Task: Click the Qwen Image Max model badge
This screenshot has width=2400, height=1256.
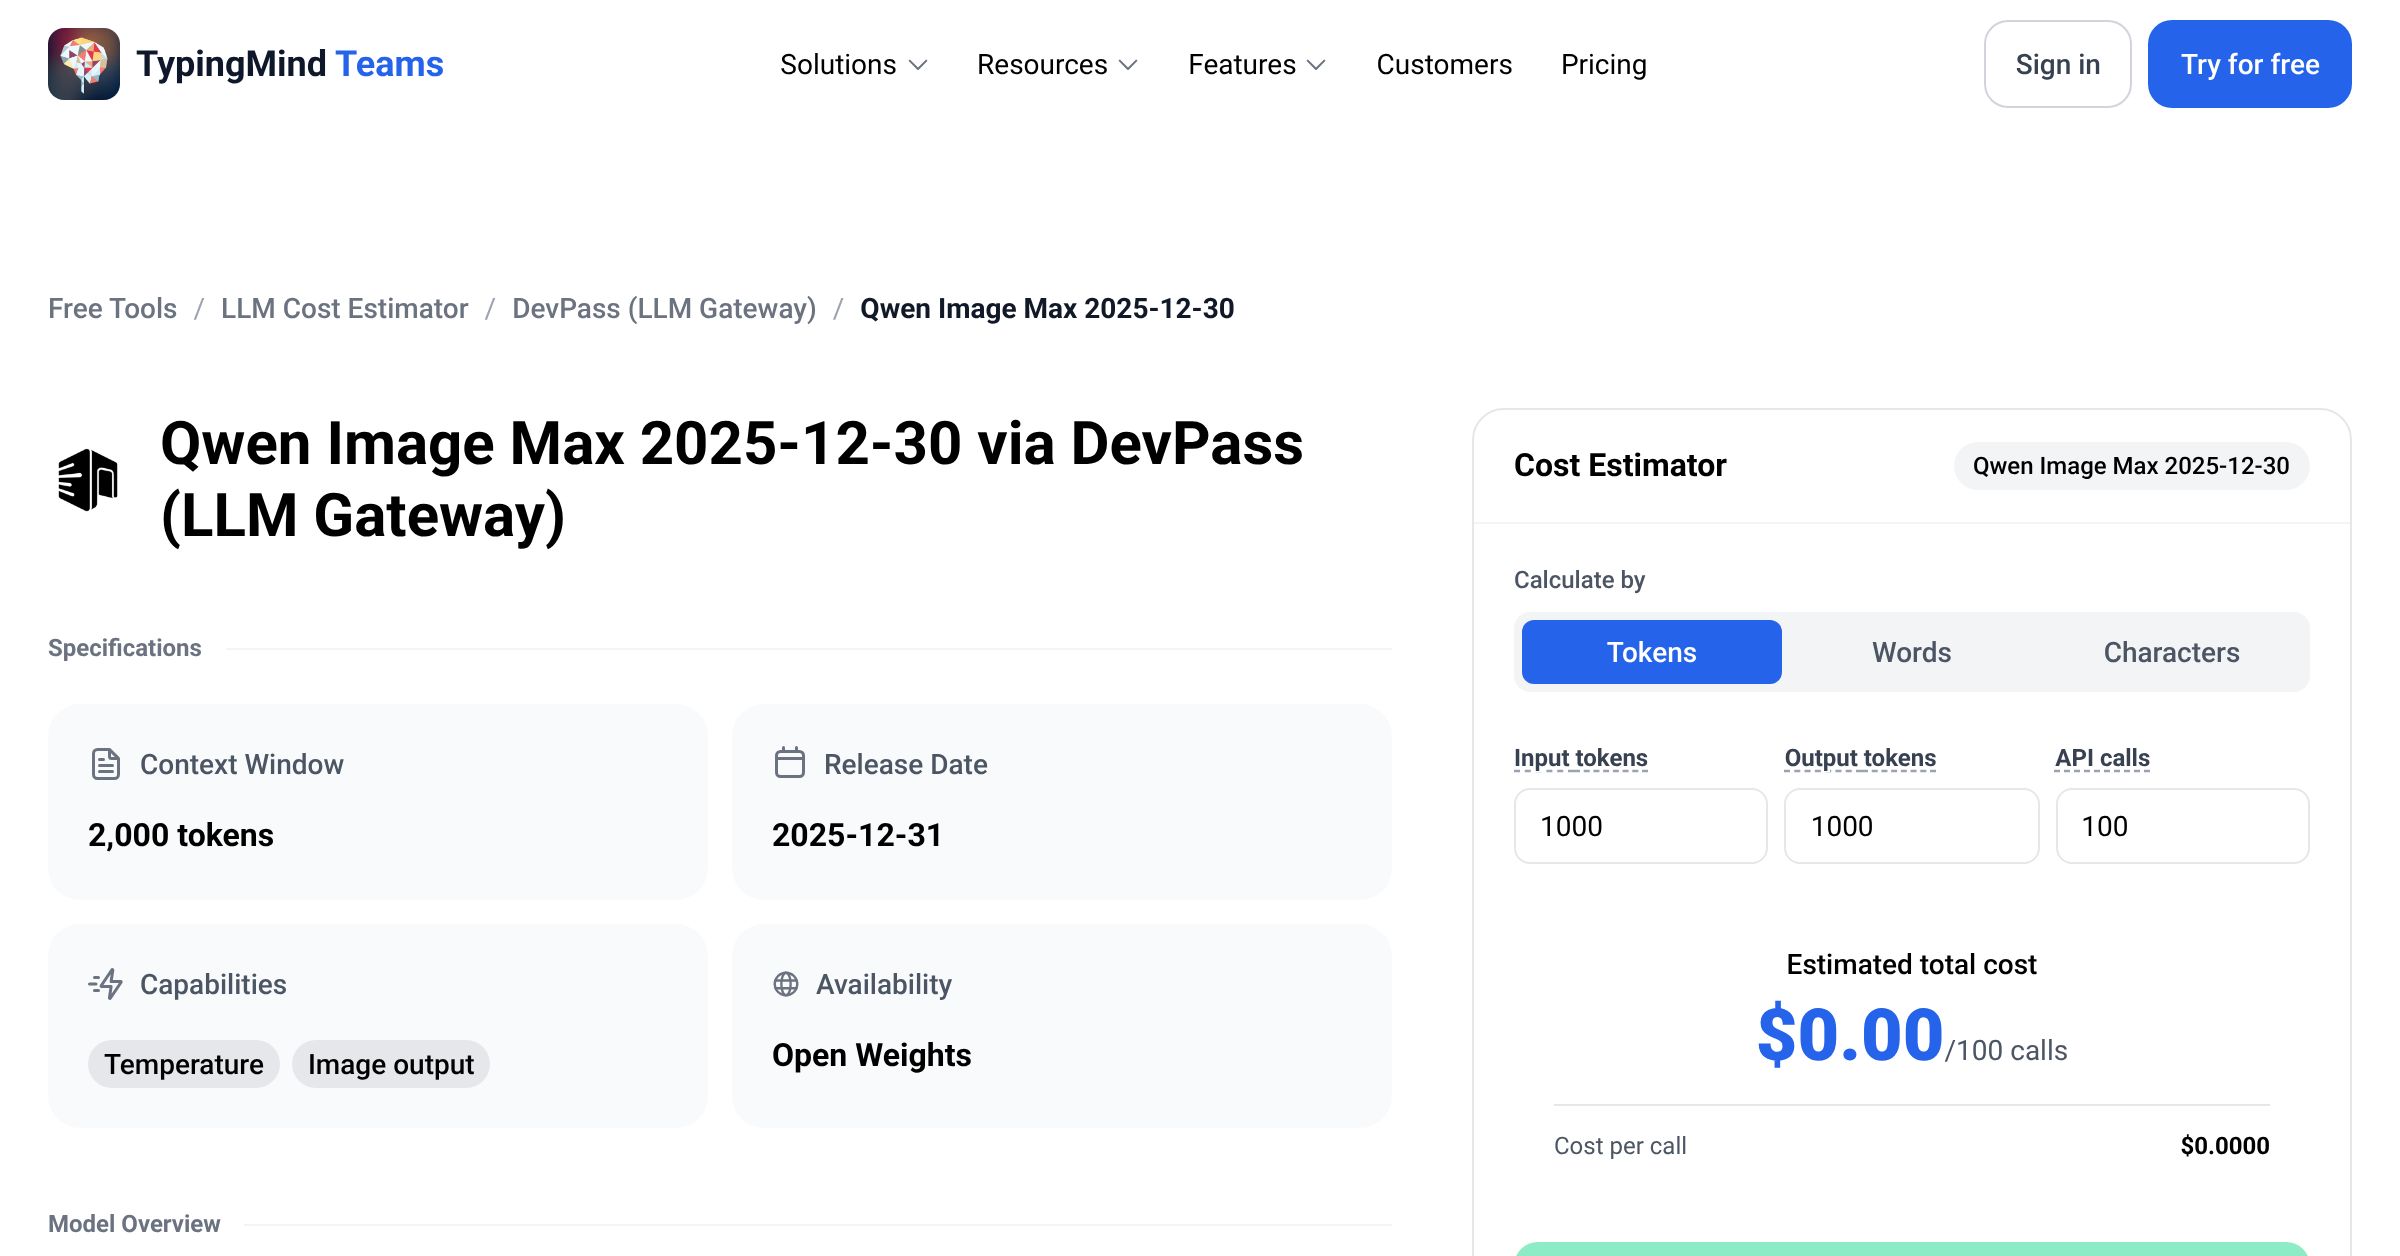Action: [x=2131, y=466]
